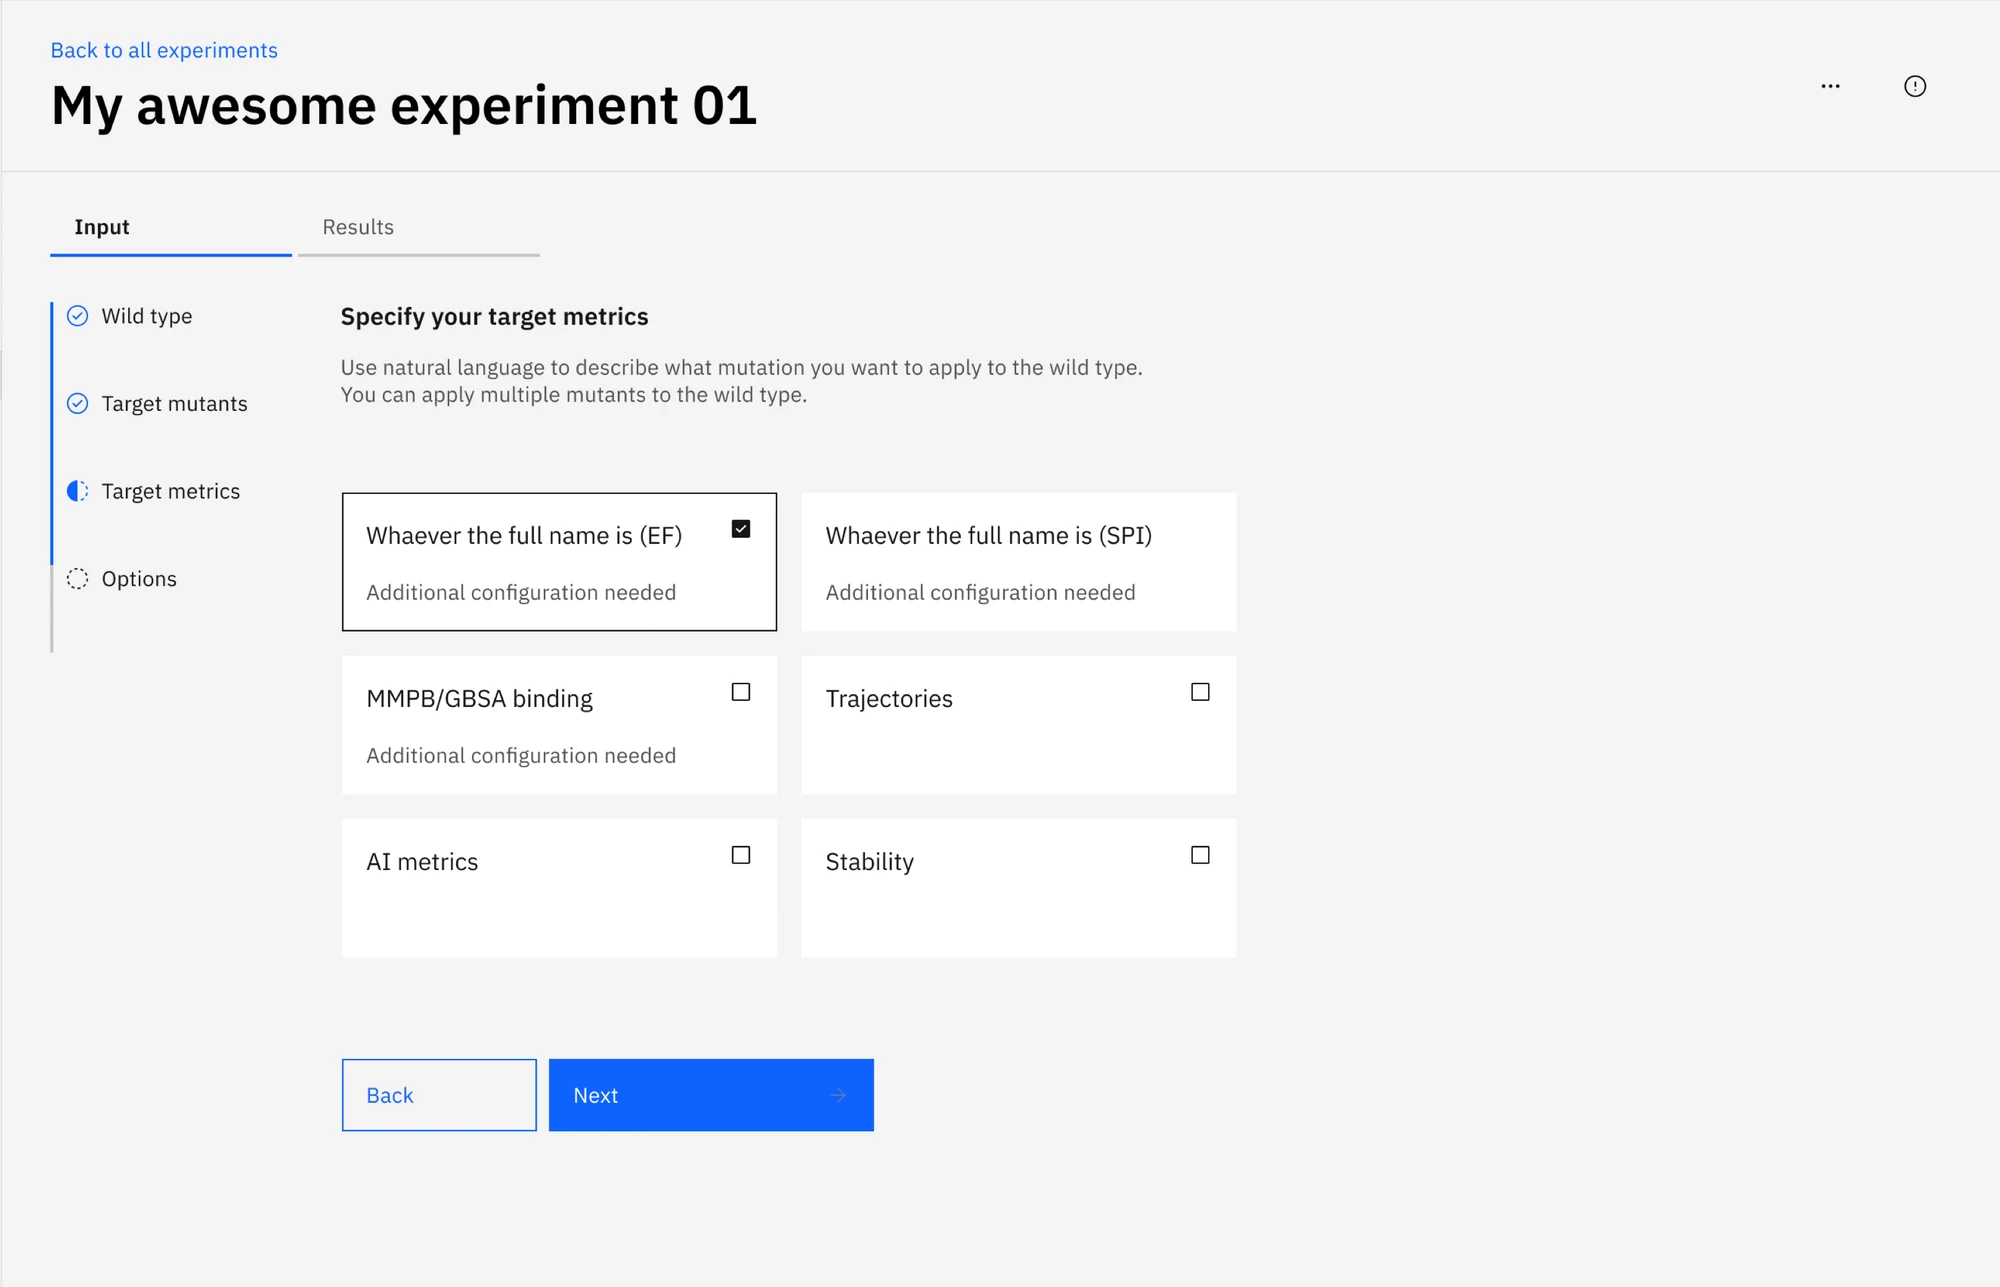Viewport: 2000px width, 1287px height.
Task: Go to Wild type step
Action: [147, 316]
